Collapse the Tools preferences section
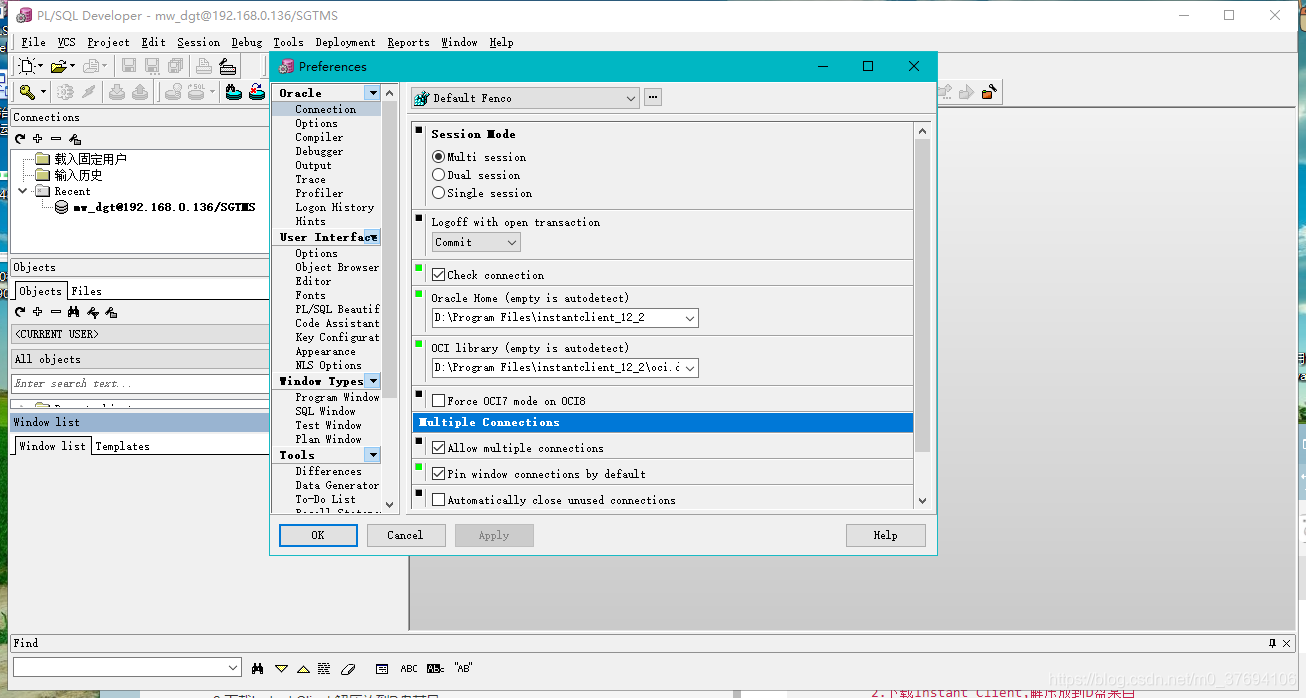This screenshot has width=1306, height=698. tap(372, 455)
